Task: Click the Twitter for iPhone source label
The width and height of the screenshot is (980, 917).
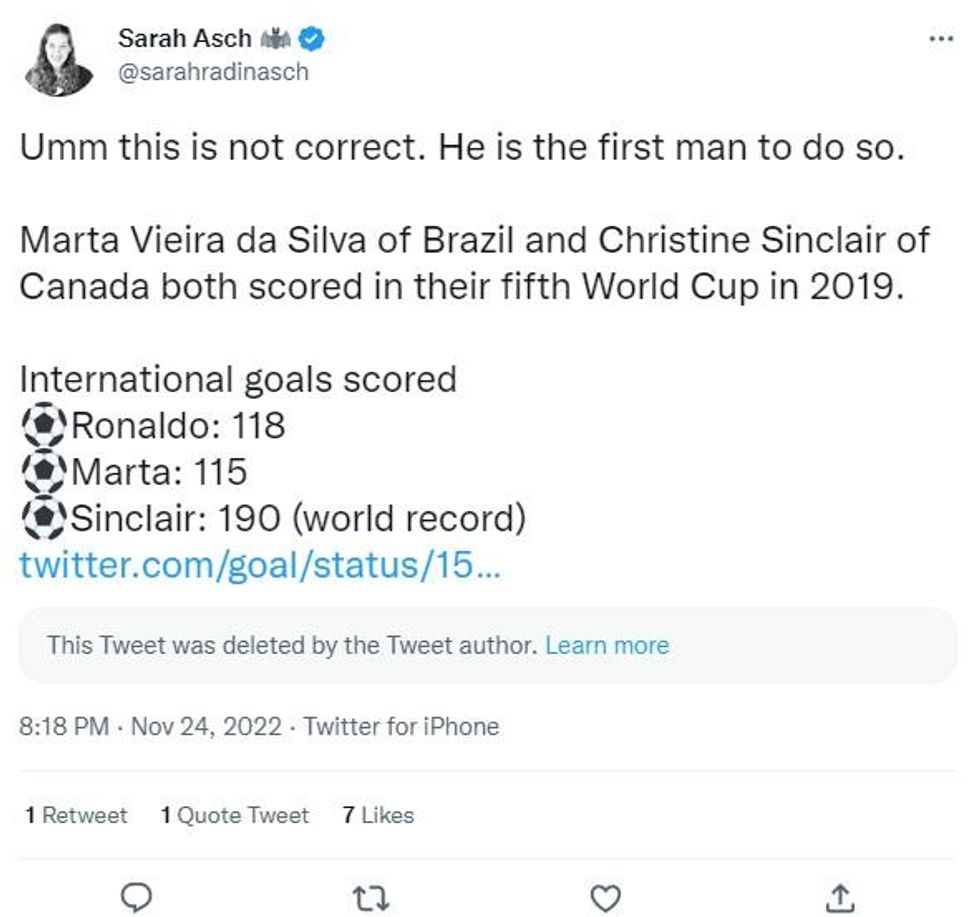Action: coord(401,726)
